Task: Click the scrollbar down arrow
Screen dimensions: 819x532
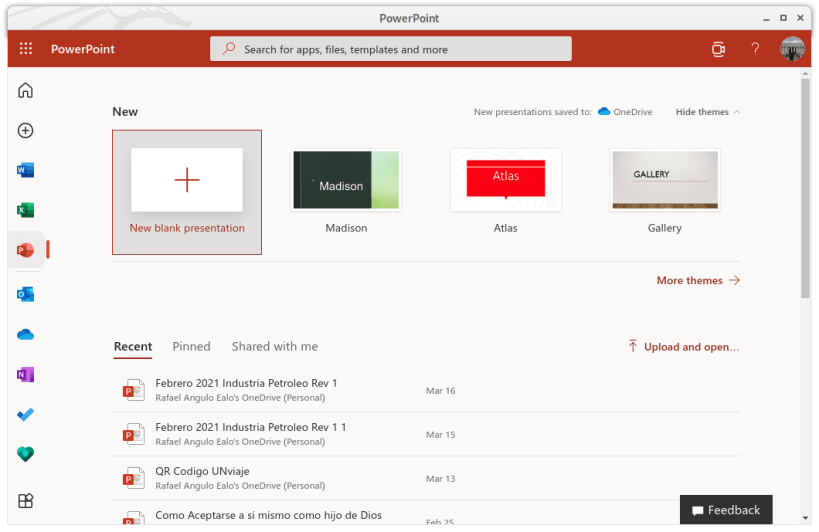Action: (x=805, y=517)
